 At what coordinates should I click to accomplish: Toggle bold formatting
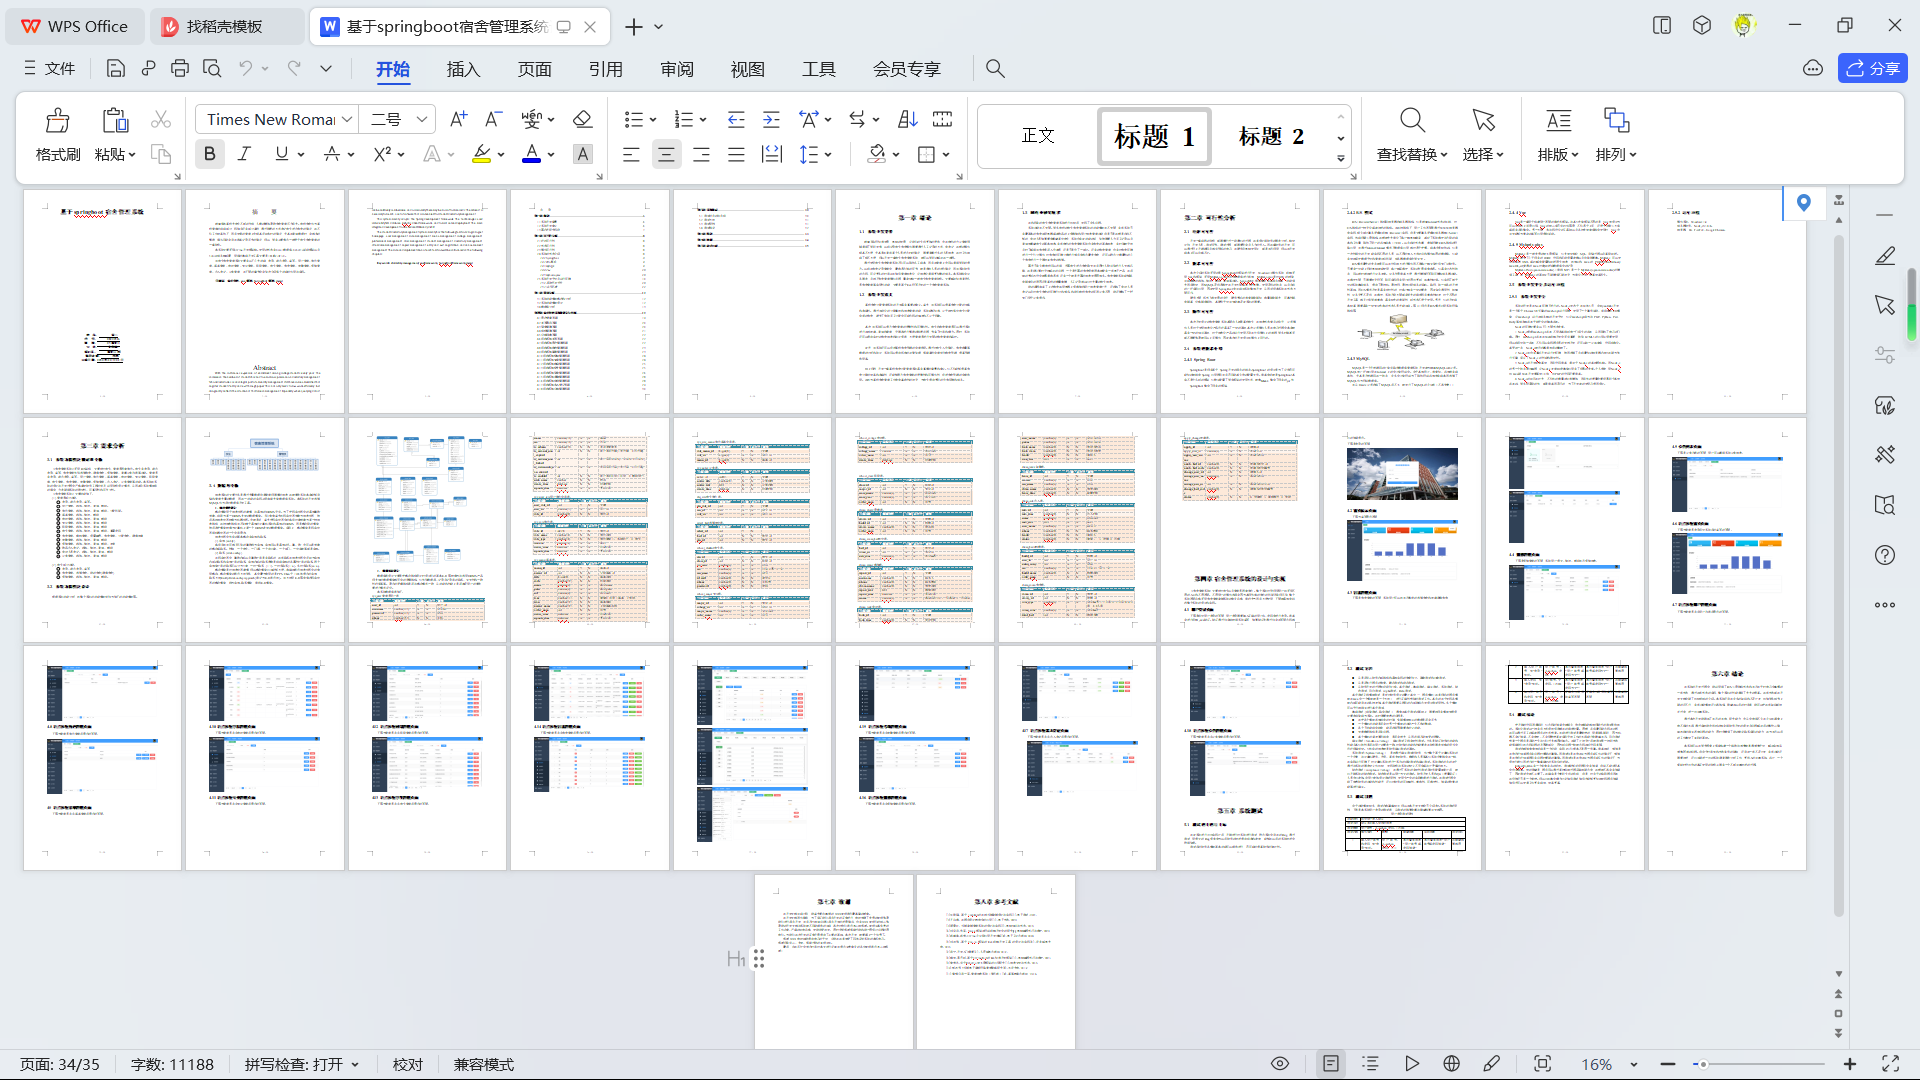pyautogui.click(x=209, y=154)
